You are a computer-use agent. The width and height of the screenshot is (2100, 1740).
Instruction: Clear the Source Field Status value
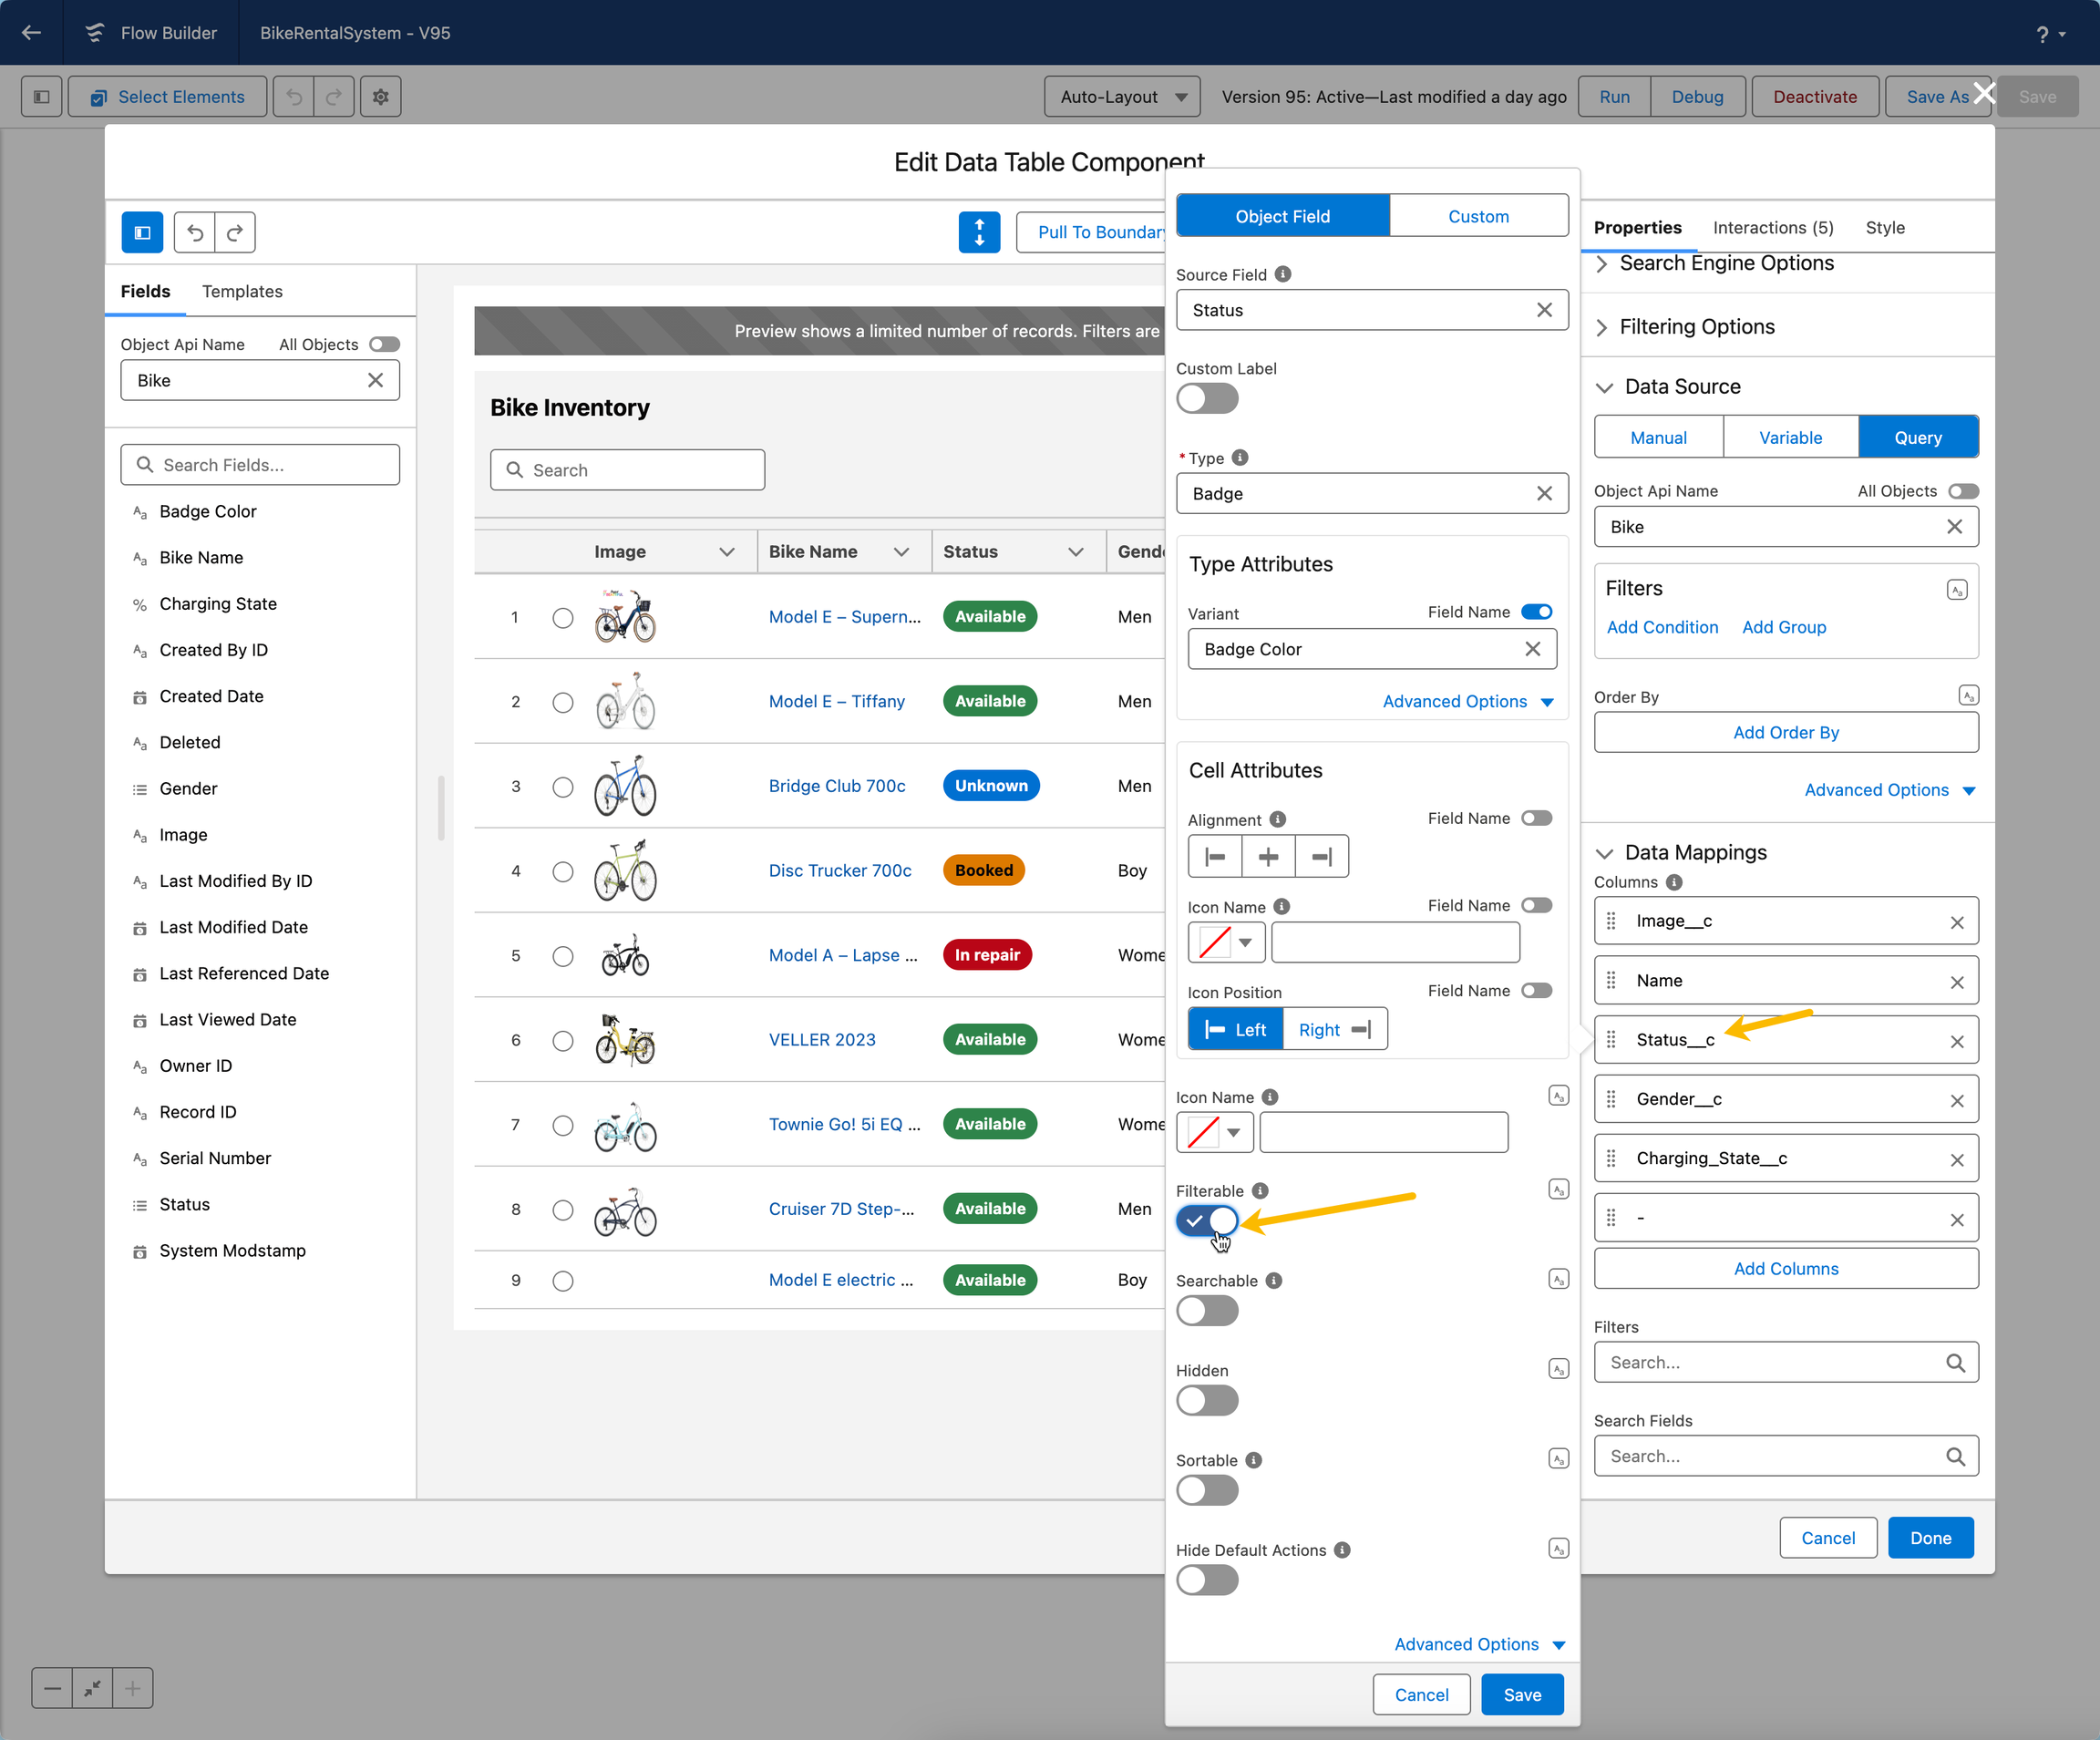pos(1544,310)
